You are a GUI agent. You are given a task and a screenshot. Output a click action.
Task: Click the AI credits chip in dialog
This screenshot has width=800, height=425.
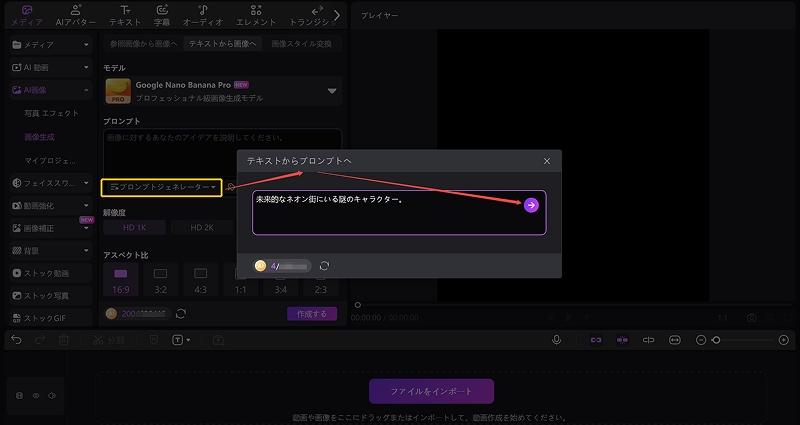pyautogui.click(x=283, y=266)
